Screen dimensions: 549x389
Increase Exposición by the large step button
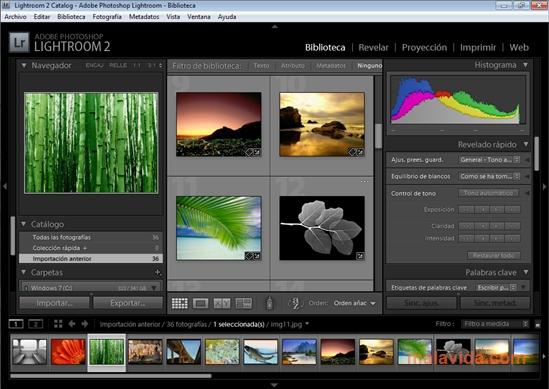pos(513,210)
